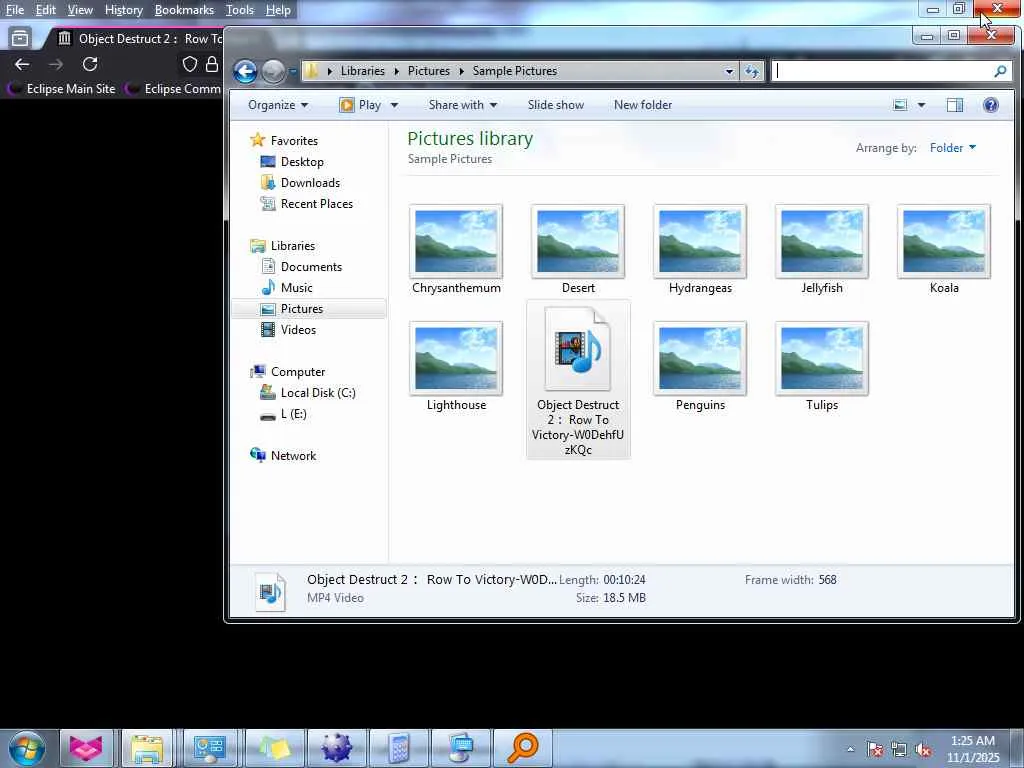Open the view options dropdown arrow
Image resolution: width=1024 pixels, height=768 pixels.
click(921, 105)
